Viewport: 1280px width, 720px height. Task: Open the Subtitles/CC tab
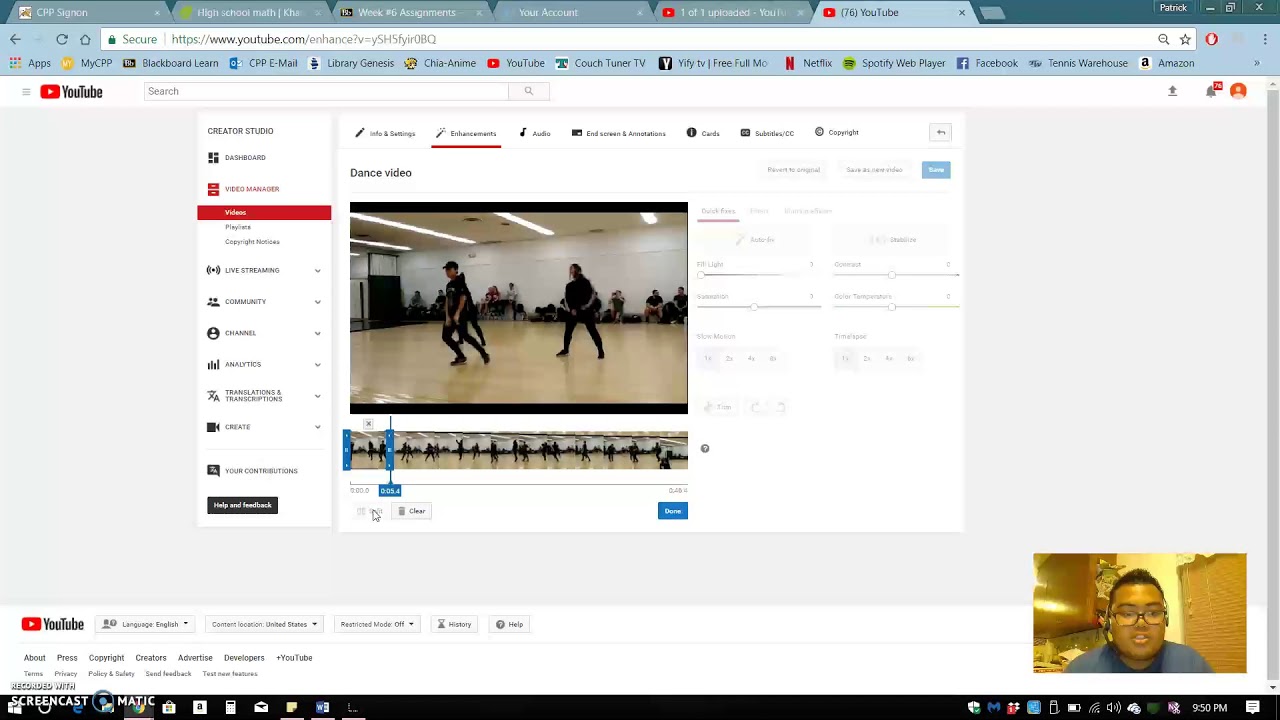(767, 133)
